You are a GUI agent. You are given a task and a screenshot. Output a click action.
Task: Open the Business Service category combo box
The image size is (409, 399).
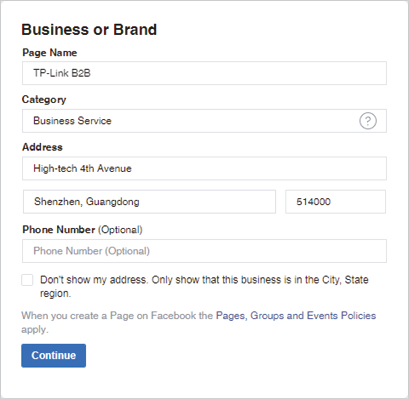point(204,121)
